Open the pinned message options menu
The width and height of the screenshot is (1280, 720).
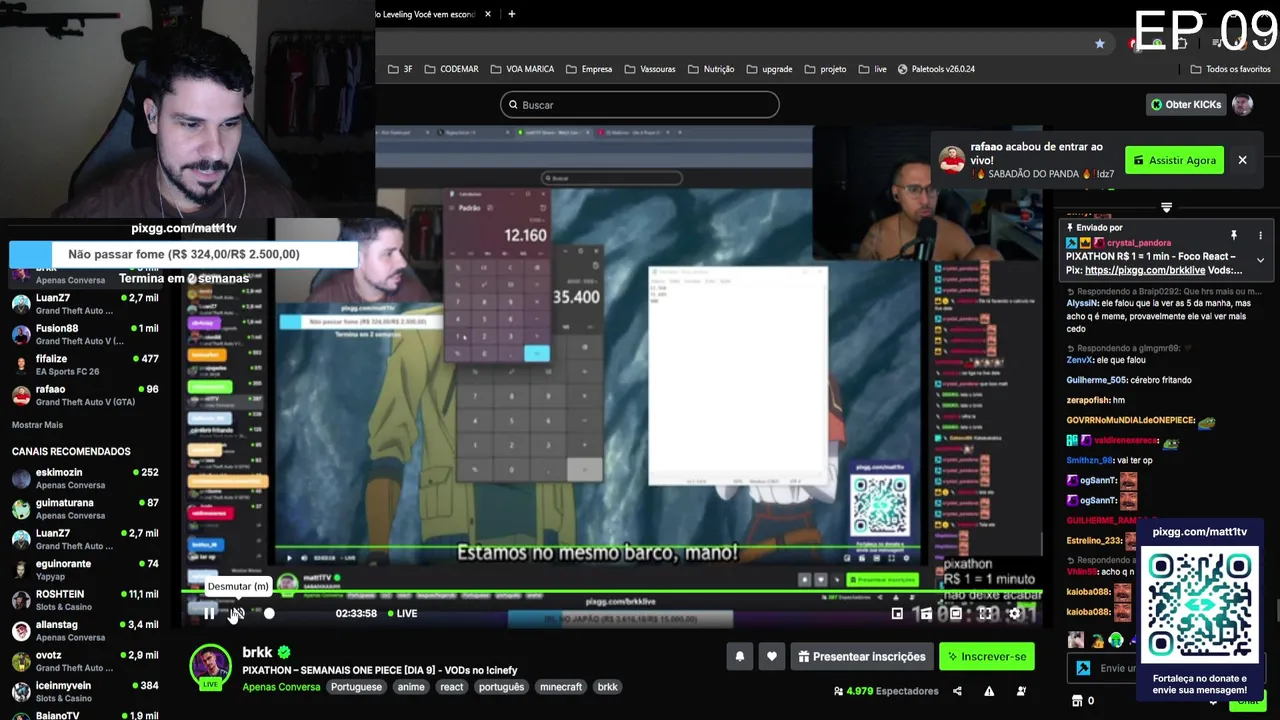(x=1260, y=236)
